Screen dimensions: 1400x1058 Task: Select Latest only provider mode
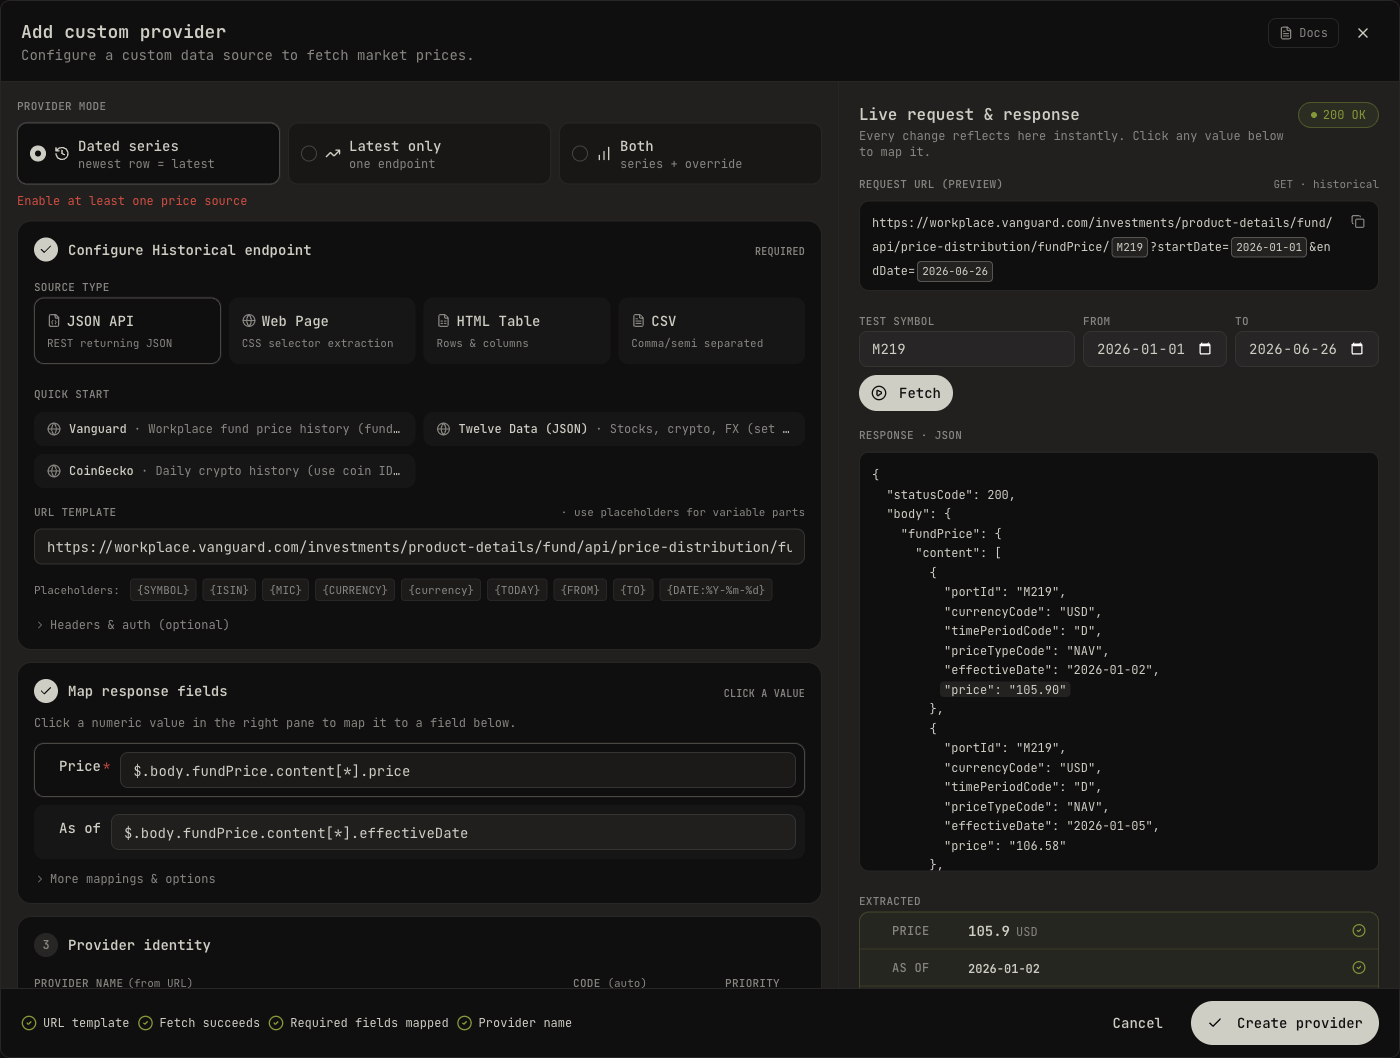click(x=419, y=154)
